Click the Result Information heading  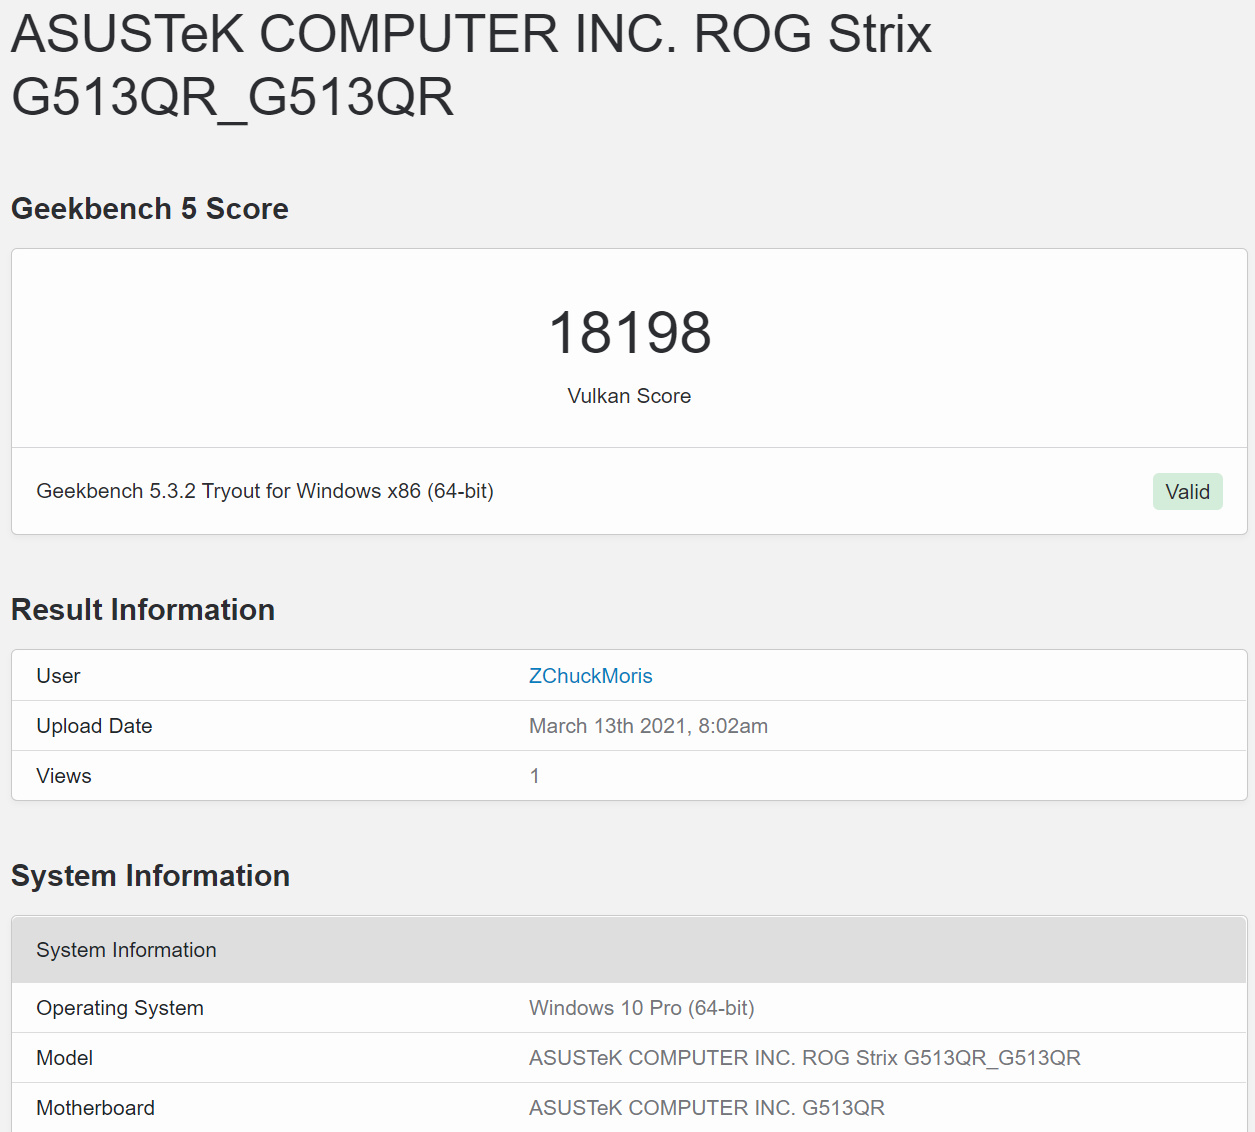coord(143,609)
